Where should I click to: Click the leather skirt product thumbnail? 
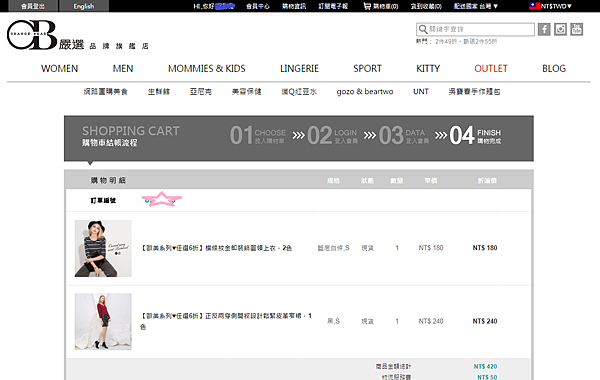tap(103, 321)
